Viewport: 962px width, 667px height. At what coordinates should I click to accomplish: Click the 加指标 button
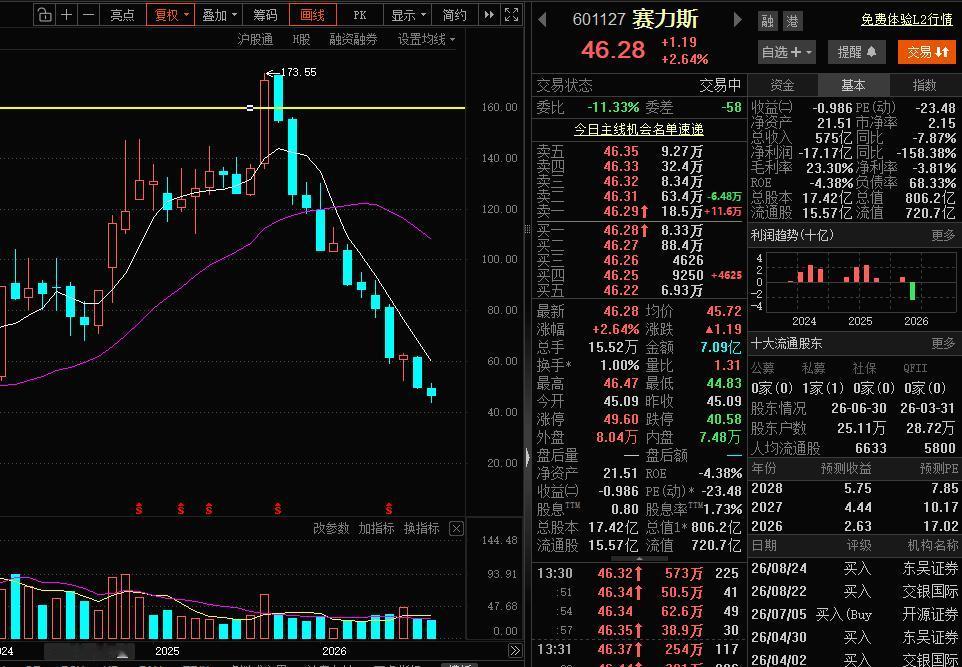[x=376, y=528]
